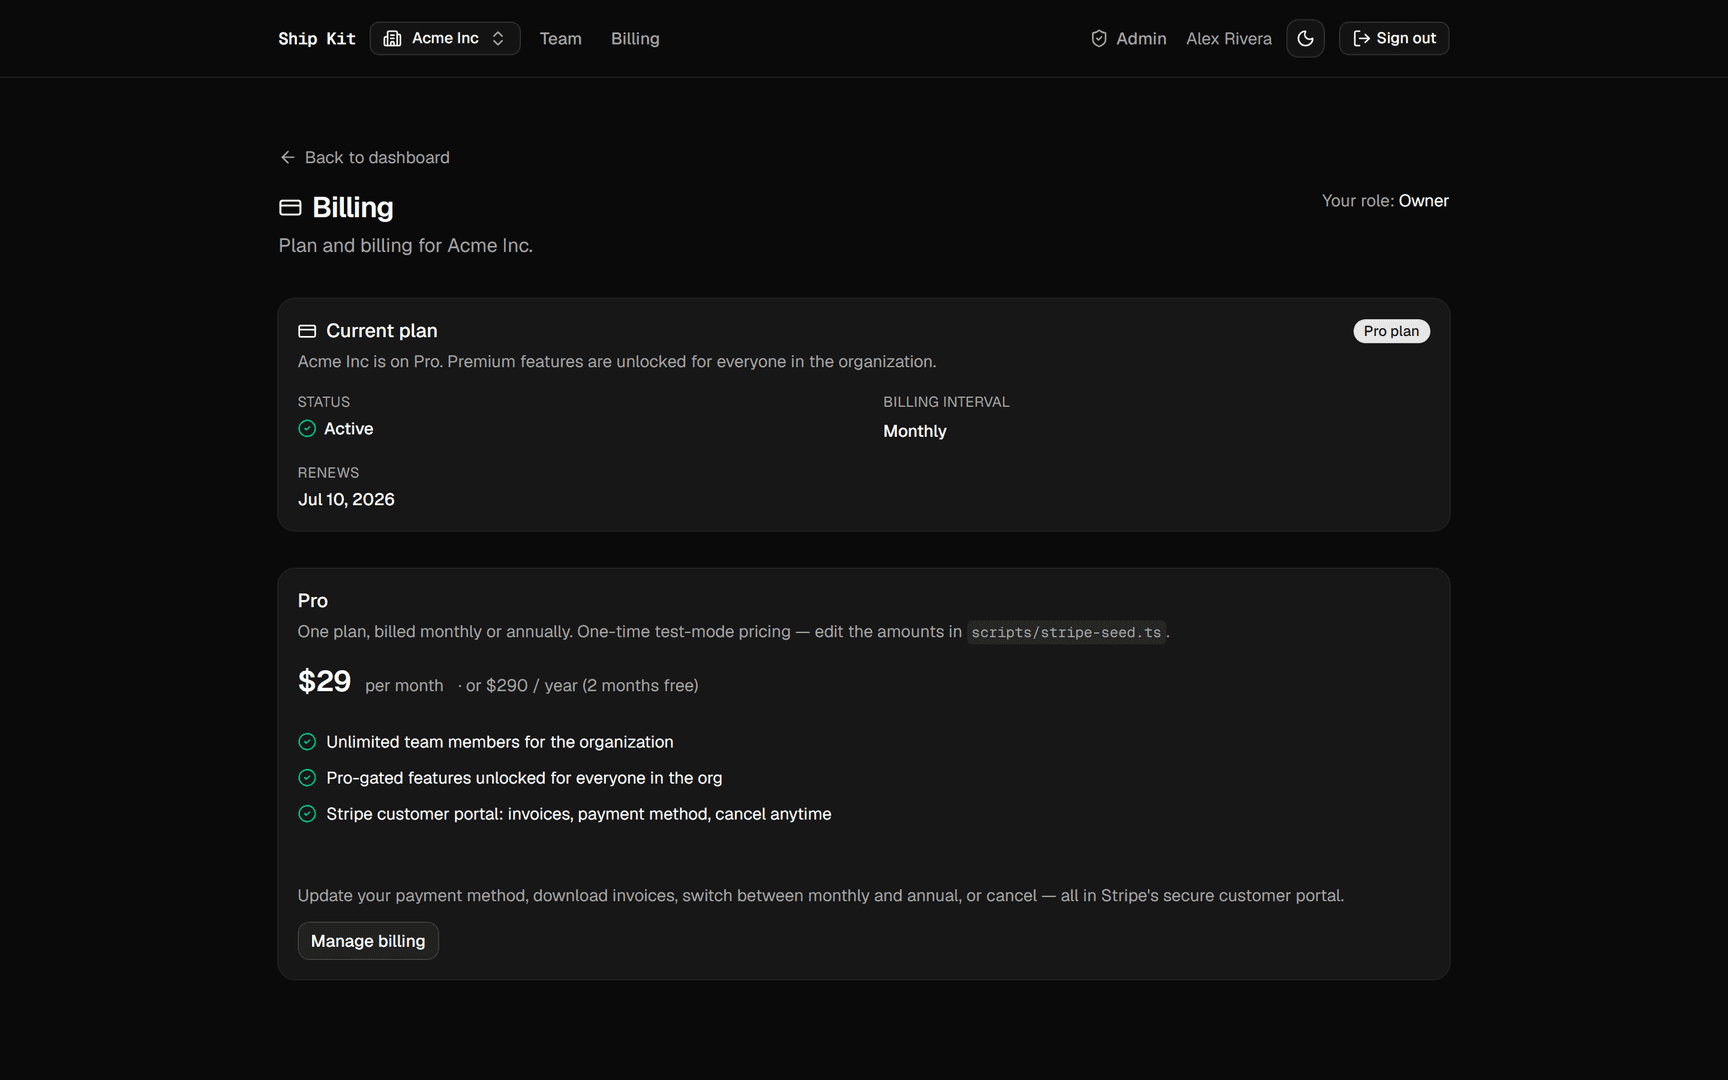The image size is (1728, 1080).
Task: Click the Admin shield icon
Action: point(1099,39)
